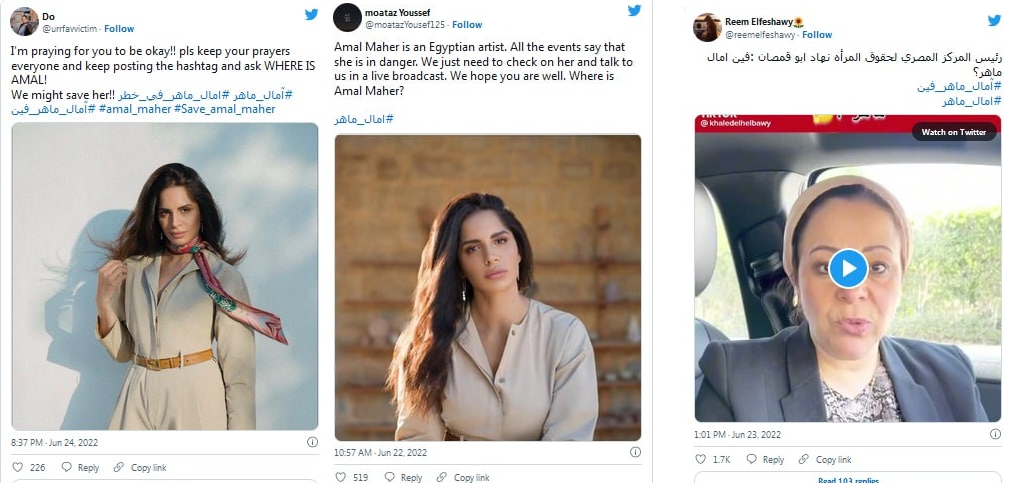1024x483 pixels.
Task: Click the Twitter bird on Reem Elfeshawy's tweet
Action: (994, 21)
